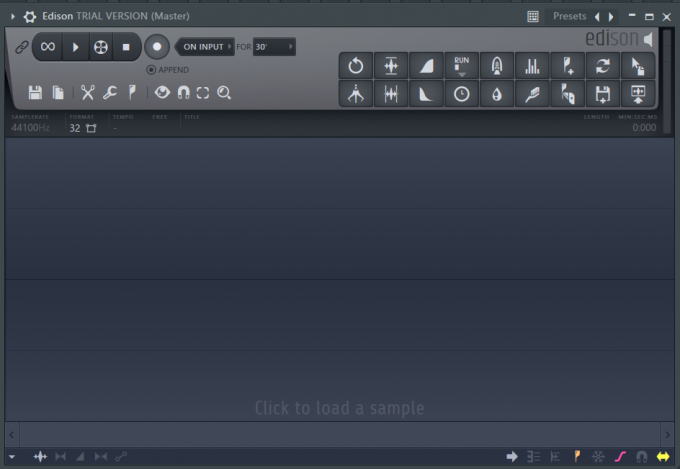
Task: Open the scissors Edit menu
Action: point(88,92)
